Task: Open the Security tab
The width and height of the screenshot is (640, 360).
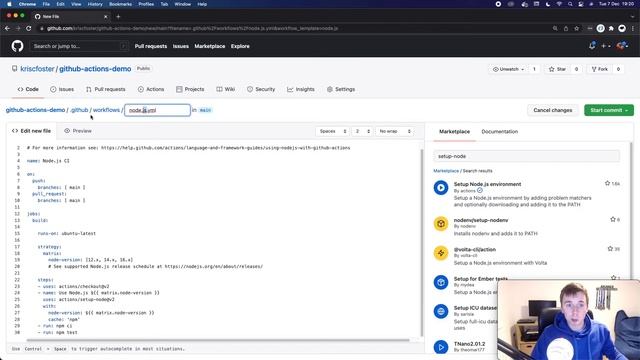Action: pos(261,89)
